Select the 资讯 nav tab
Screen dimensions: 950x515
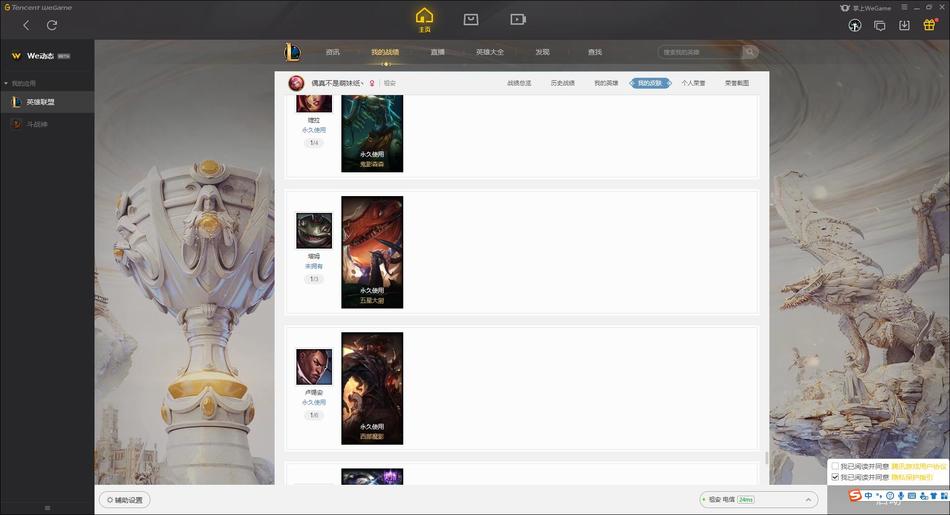click(333, 52)
